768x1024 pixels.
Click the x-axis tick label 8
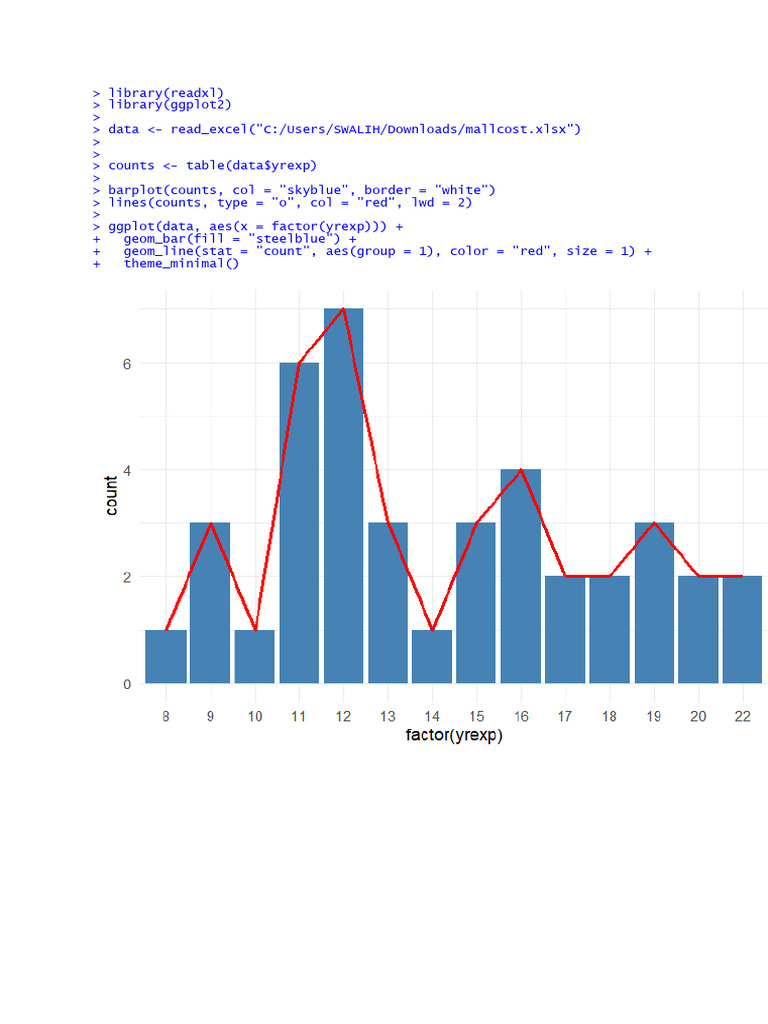(166, 716)
